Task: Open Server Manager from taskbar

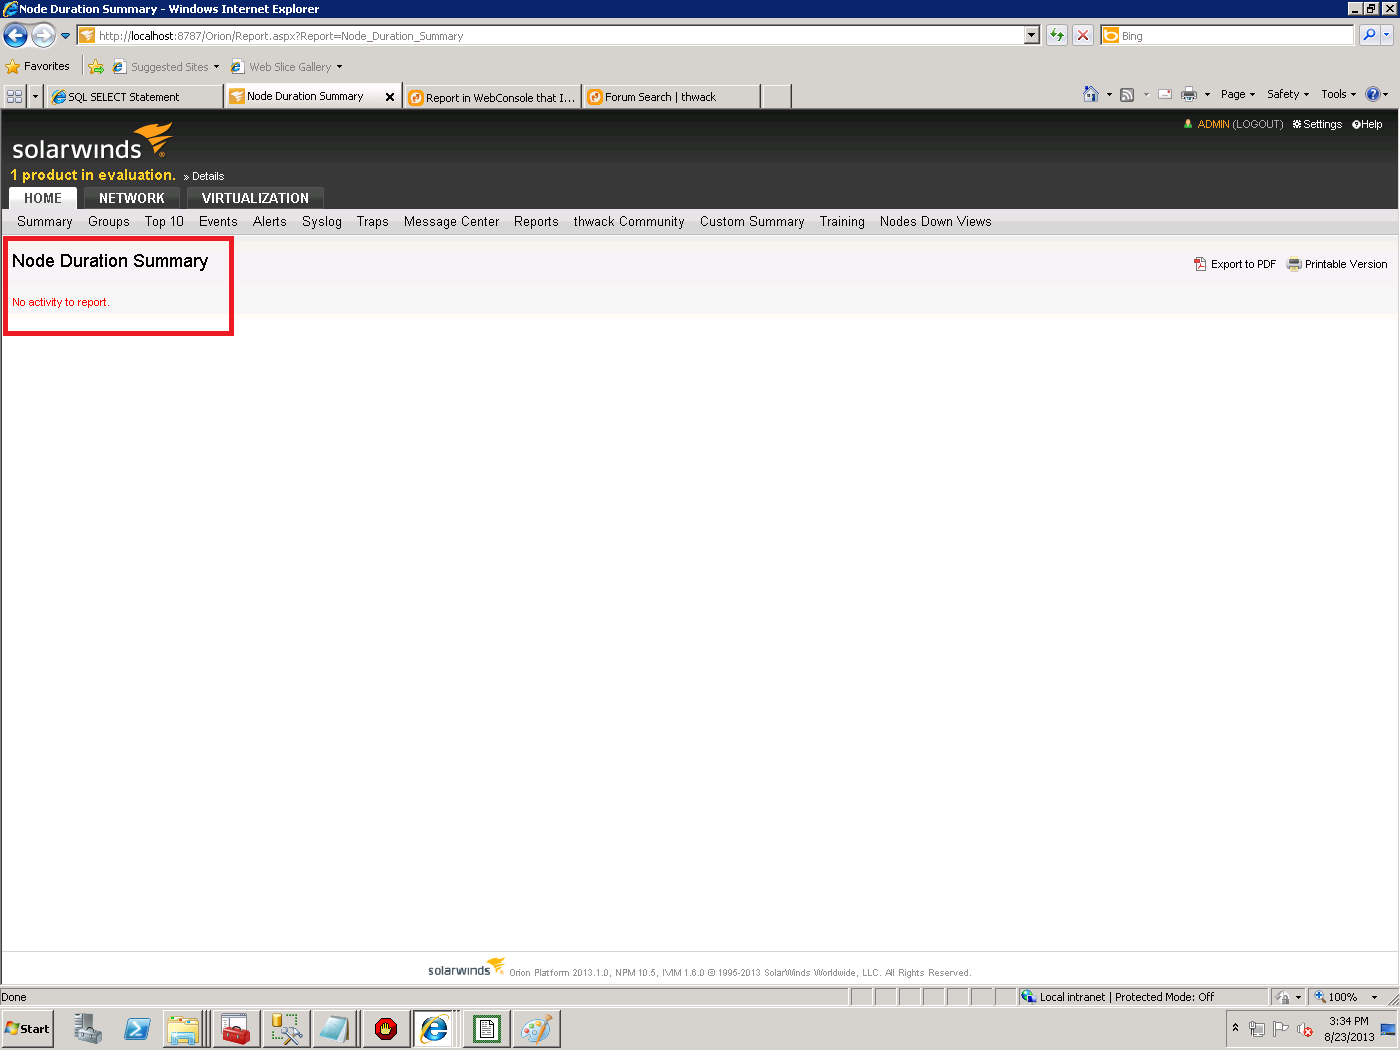Action: coord(87,1028)
